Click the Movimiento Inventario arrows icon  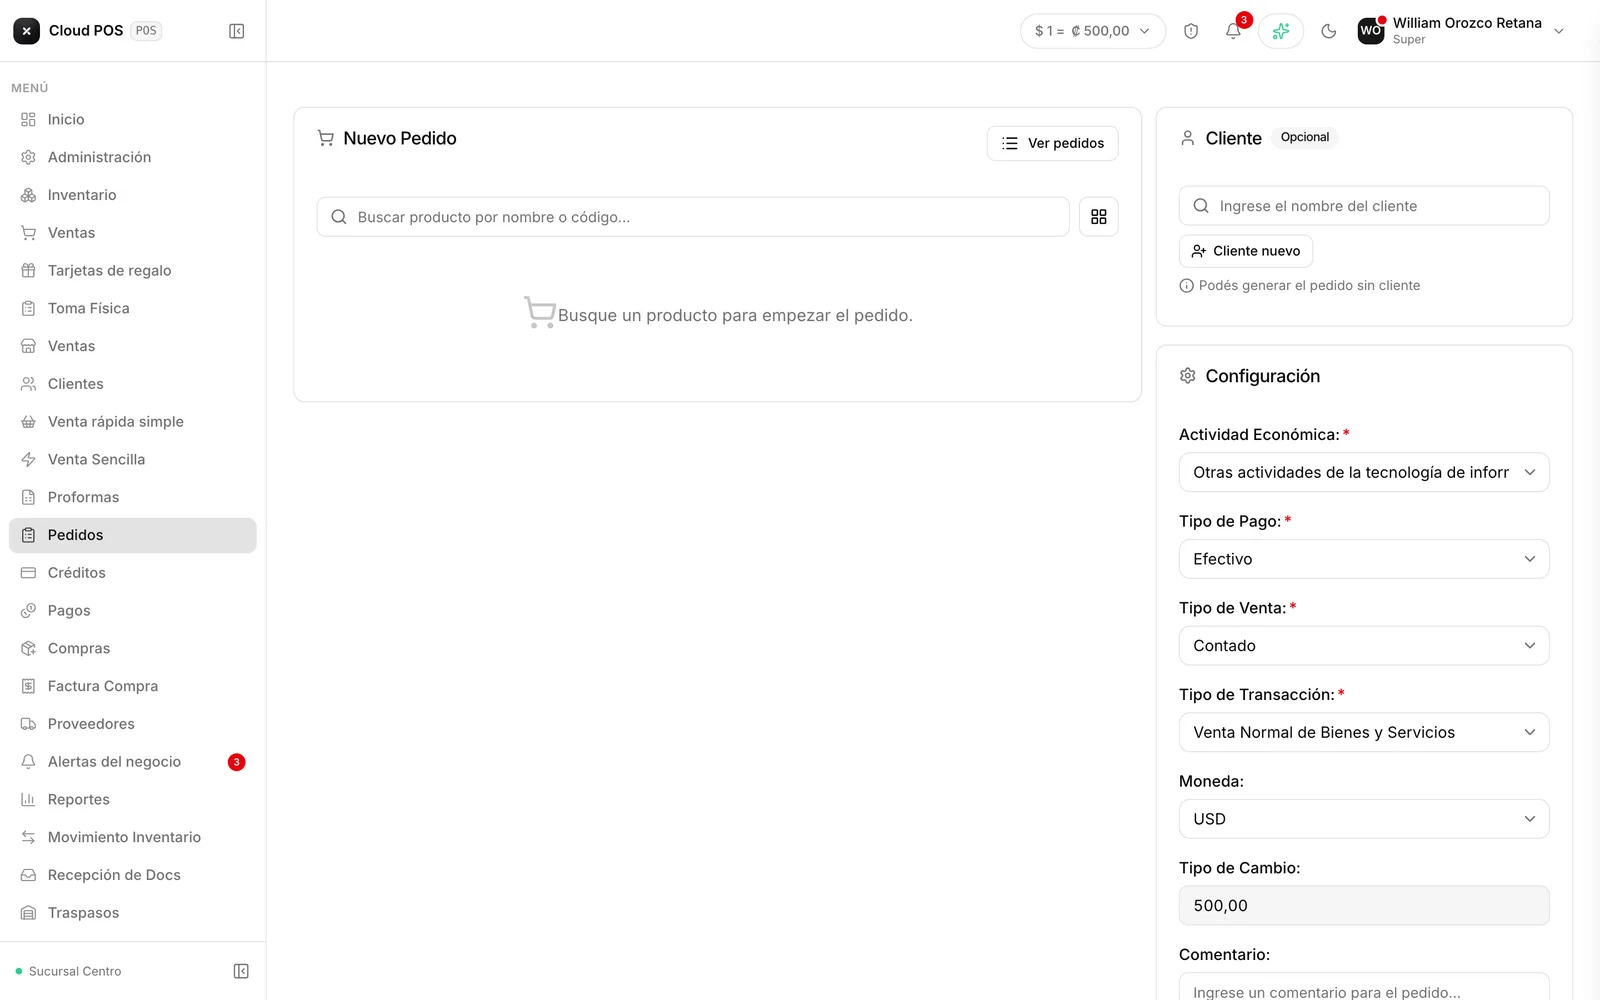(x=28, y=838)
